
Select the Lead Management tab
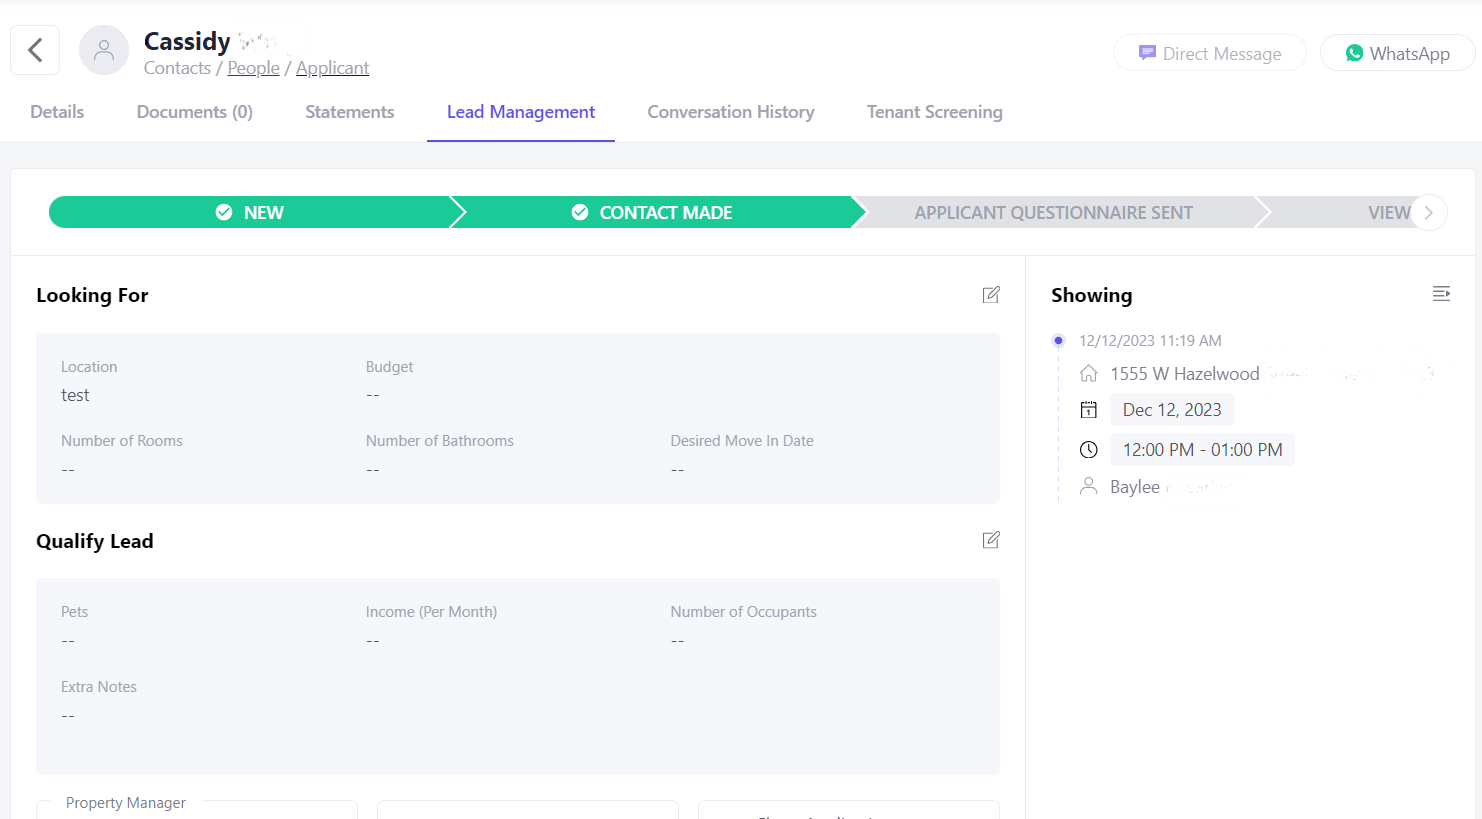521,112
